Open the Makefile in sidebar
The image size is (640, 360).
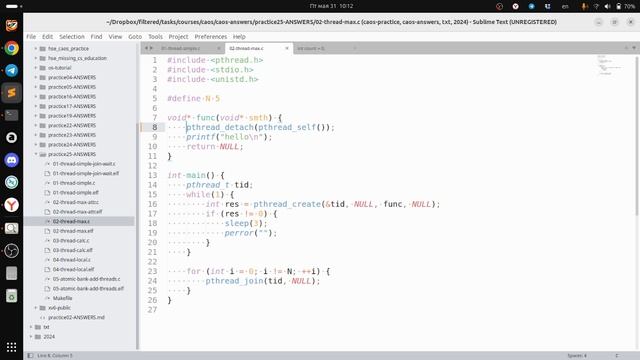pos(62,298)
